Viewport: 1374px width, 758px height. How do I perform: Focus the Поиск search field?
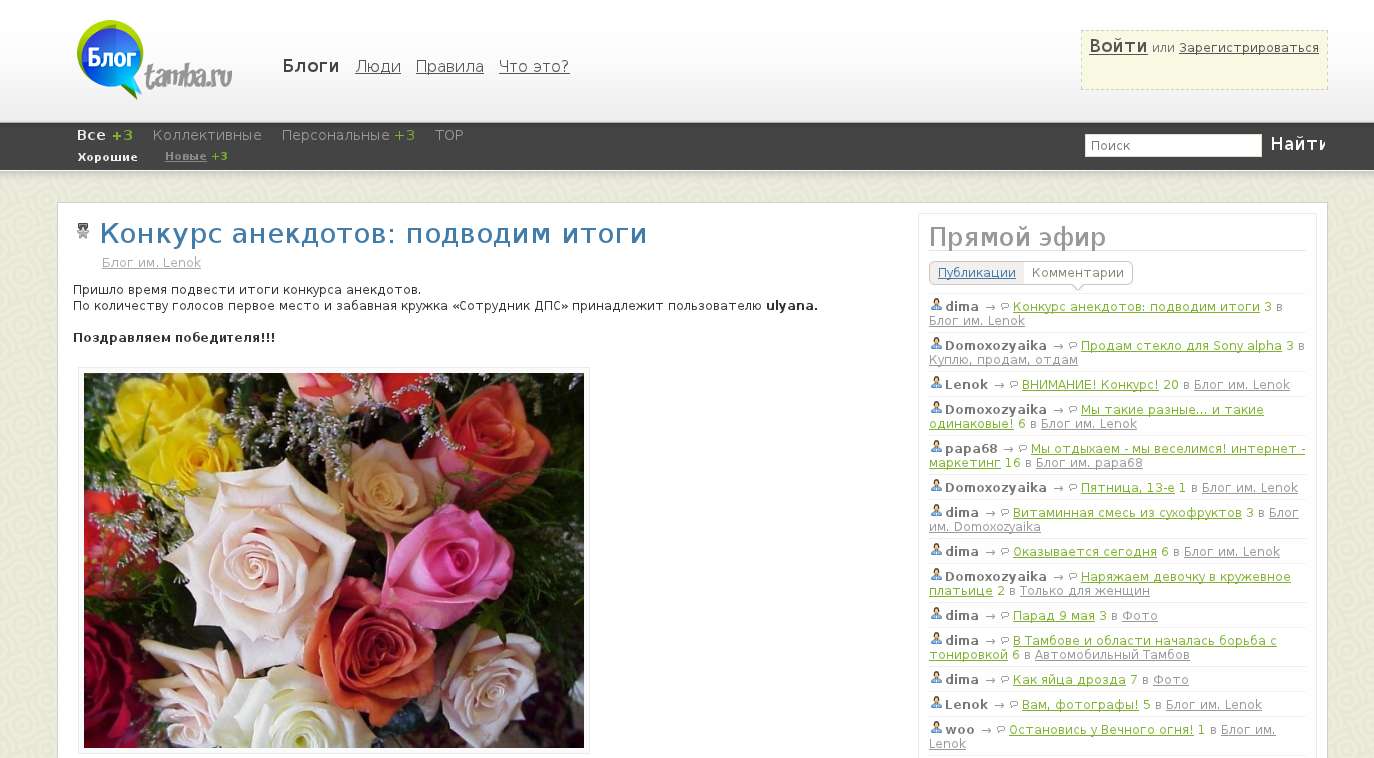(x=1173, y=145)
